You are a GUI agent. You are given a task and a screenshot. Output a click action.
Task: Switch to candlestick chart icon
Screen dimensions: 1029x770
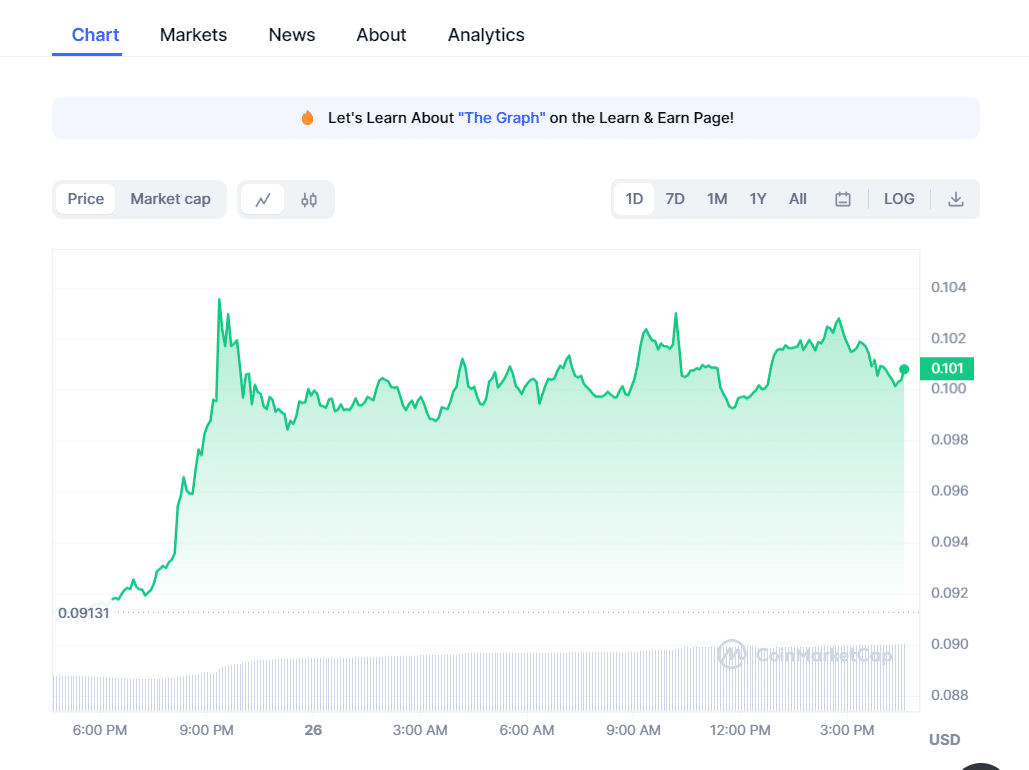(309, 199)
